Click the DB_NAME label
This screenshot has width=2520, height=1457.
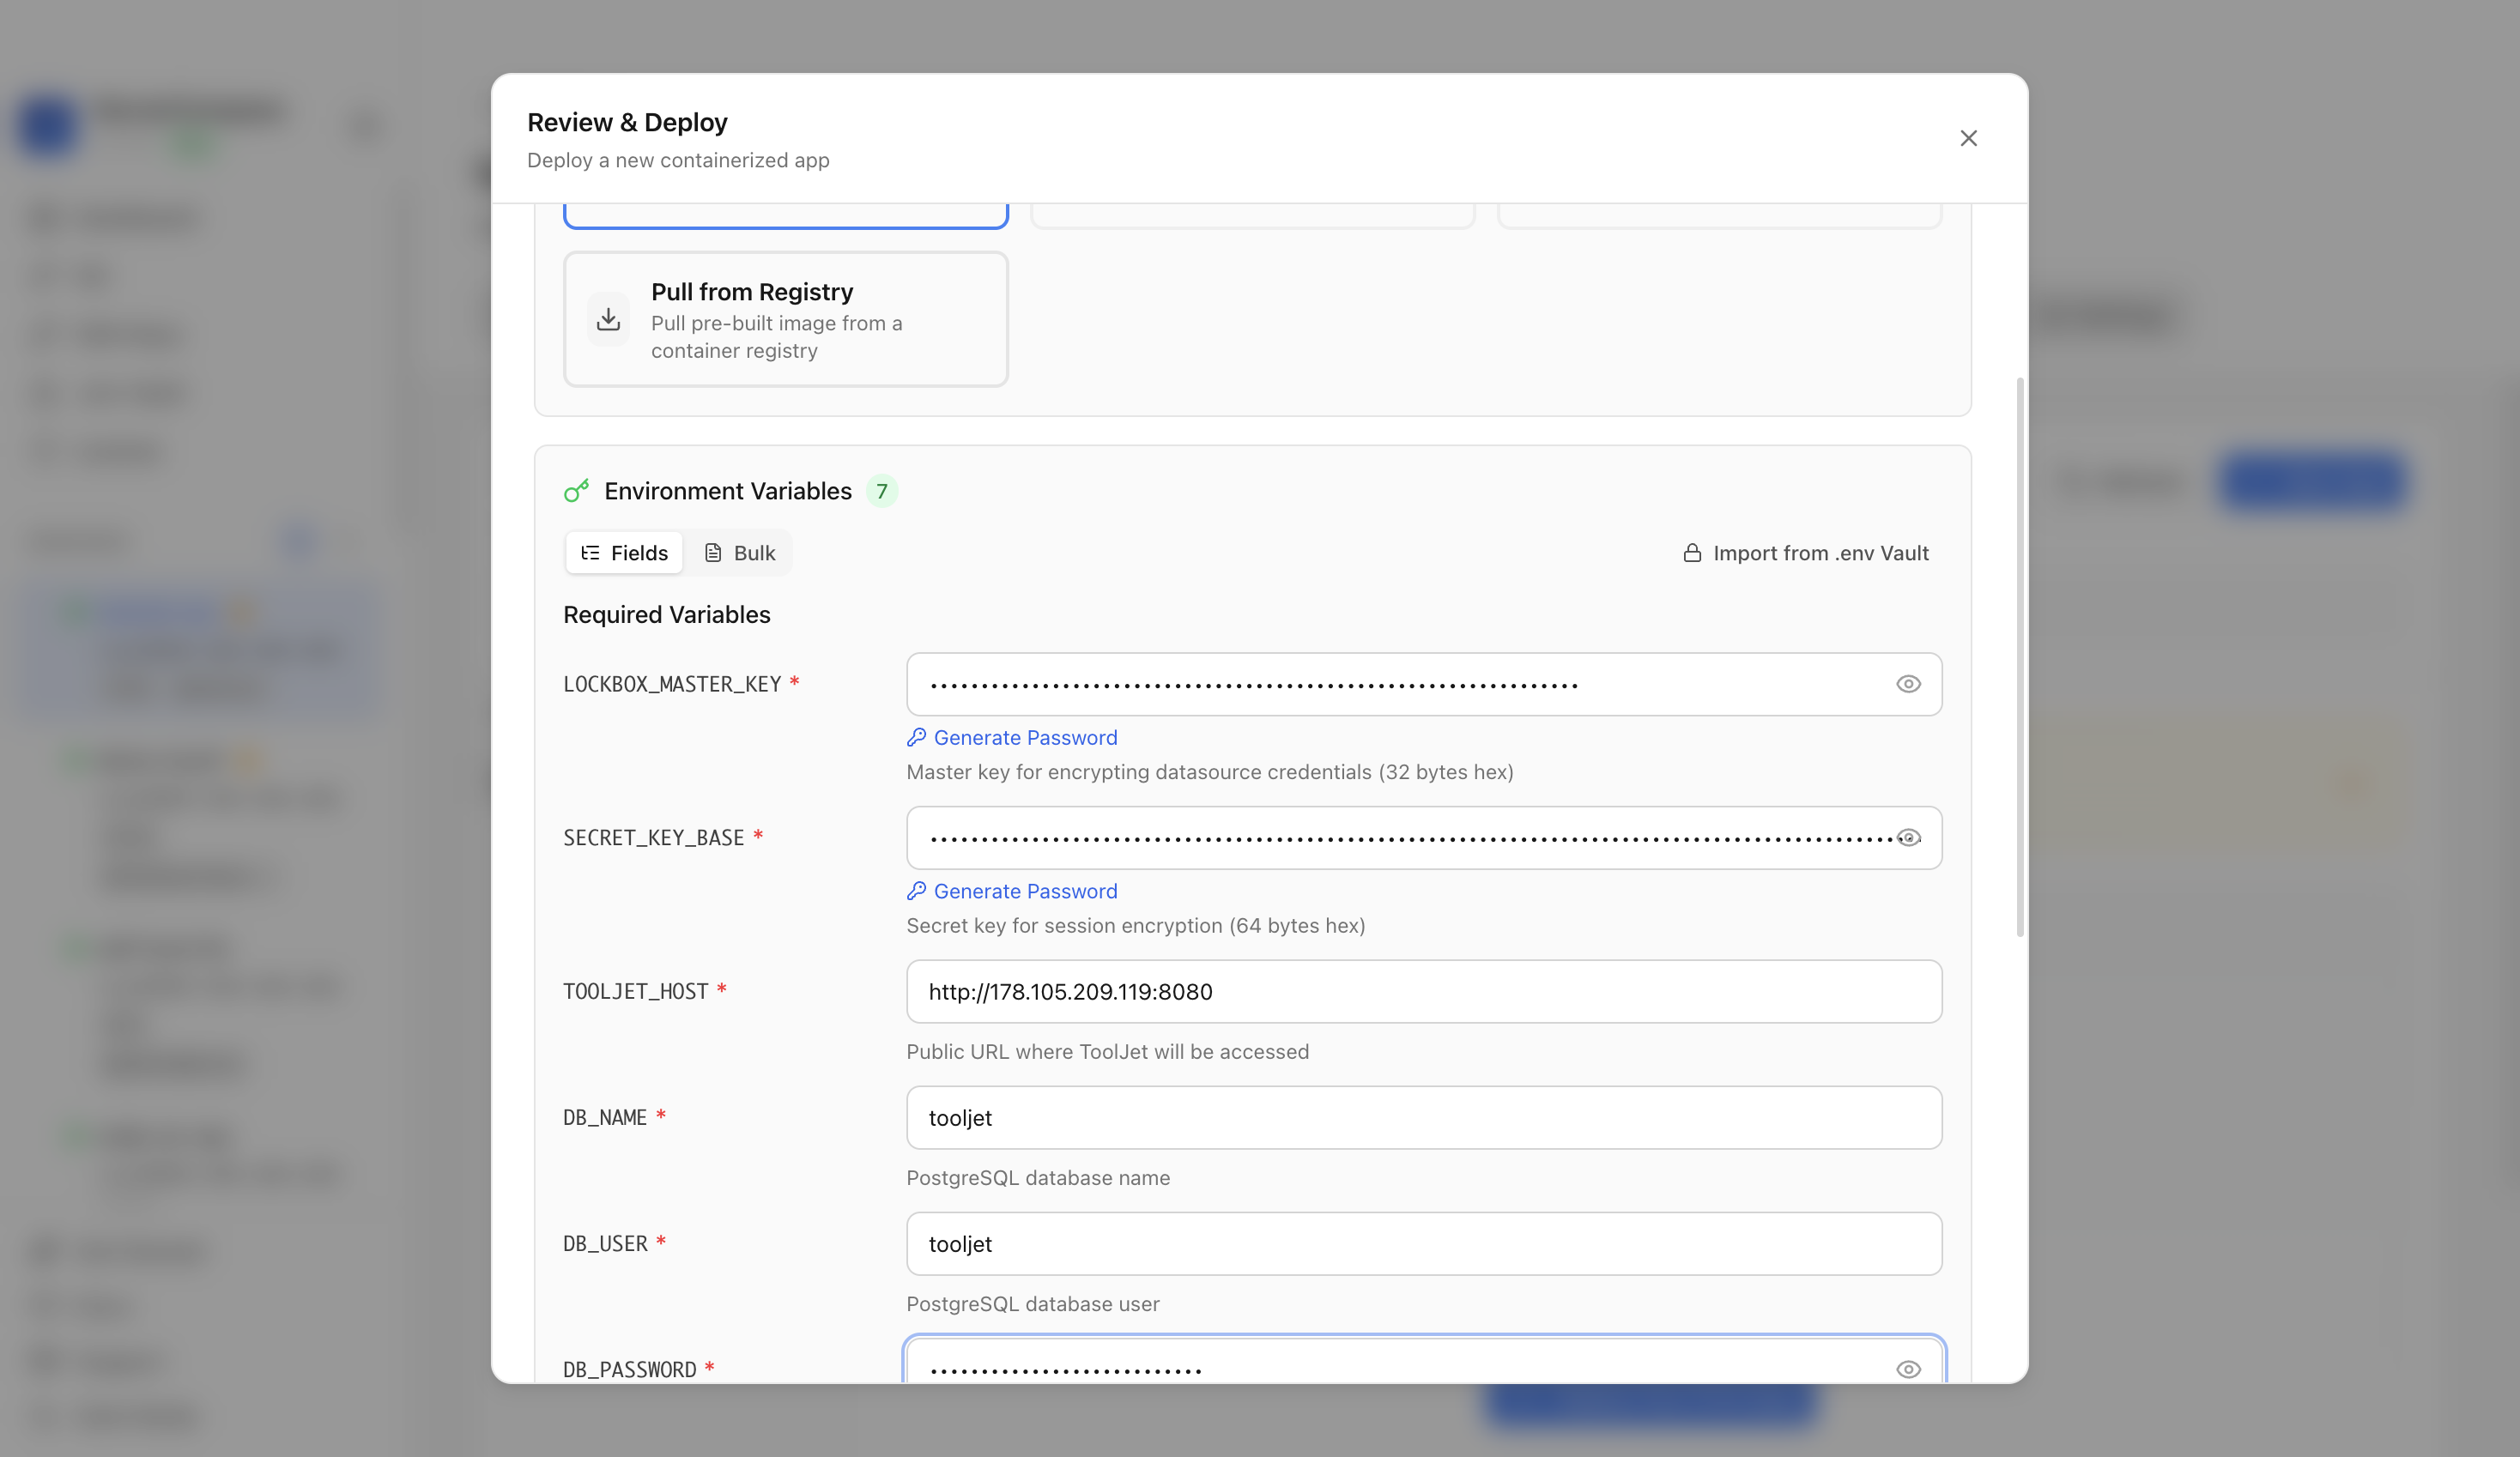(605, 1117)
